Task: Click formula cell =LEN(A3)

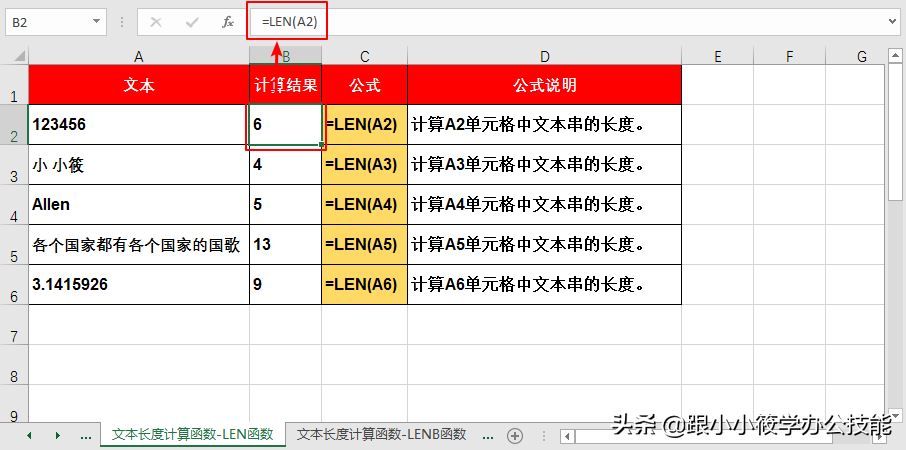Action: [365, 165]
